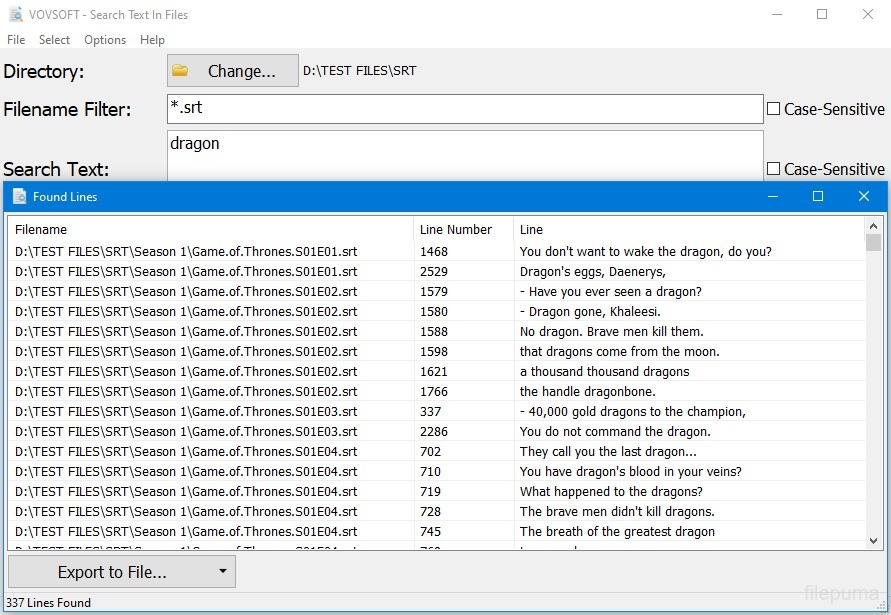Sort results by Filename column header

tap(41, 230)
